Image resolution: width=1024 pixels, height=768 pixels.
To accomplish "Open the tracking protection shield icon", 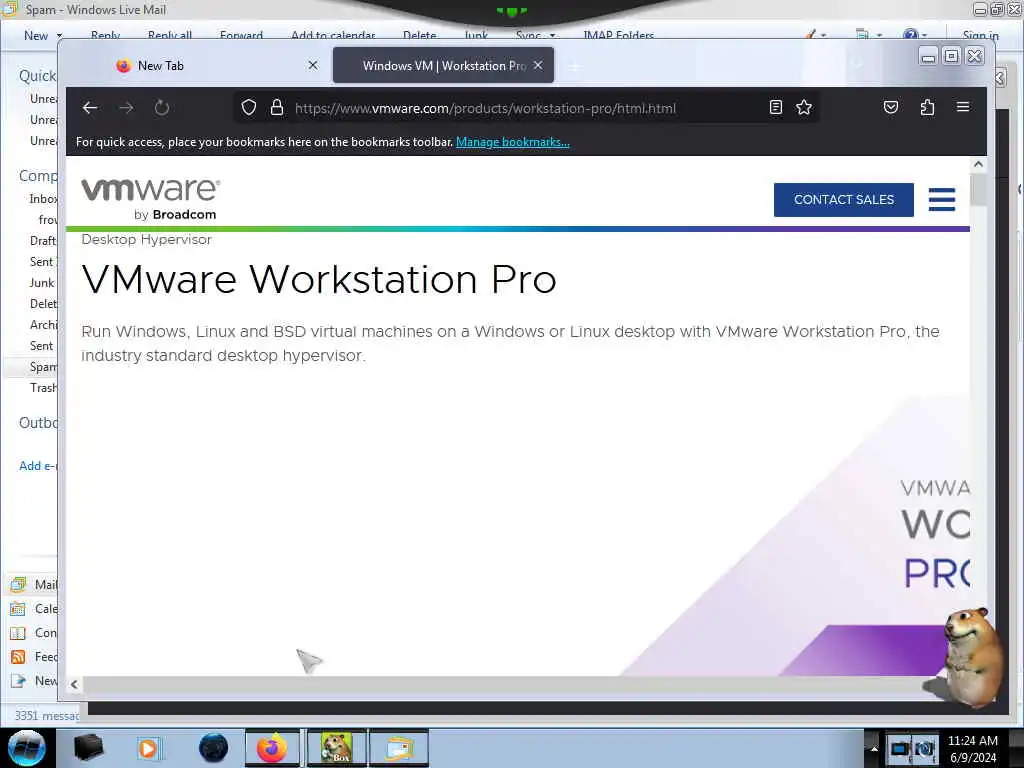I will point(249,108).
